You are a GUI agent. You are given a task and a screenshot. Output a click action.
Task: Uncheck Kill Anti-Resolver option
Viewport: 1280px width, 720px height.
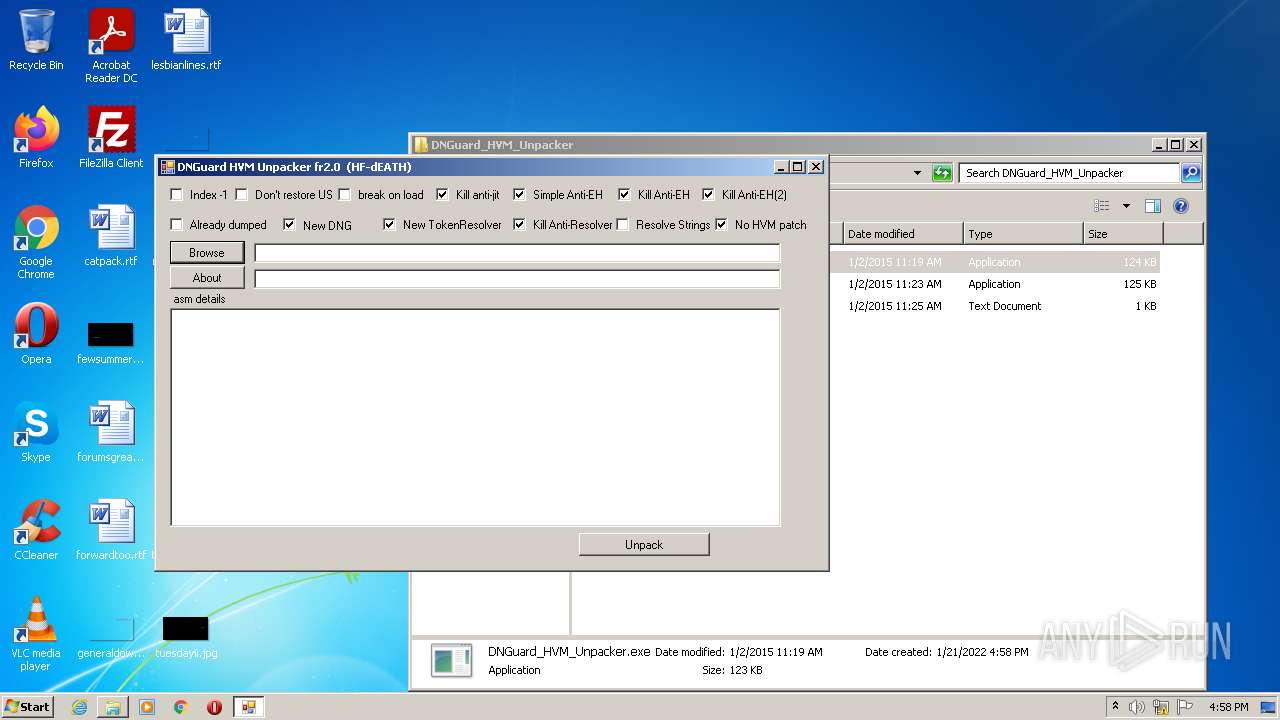tap(519, 225)
